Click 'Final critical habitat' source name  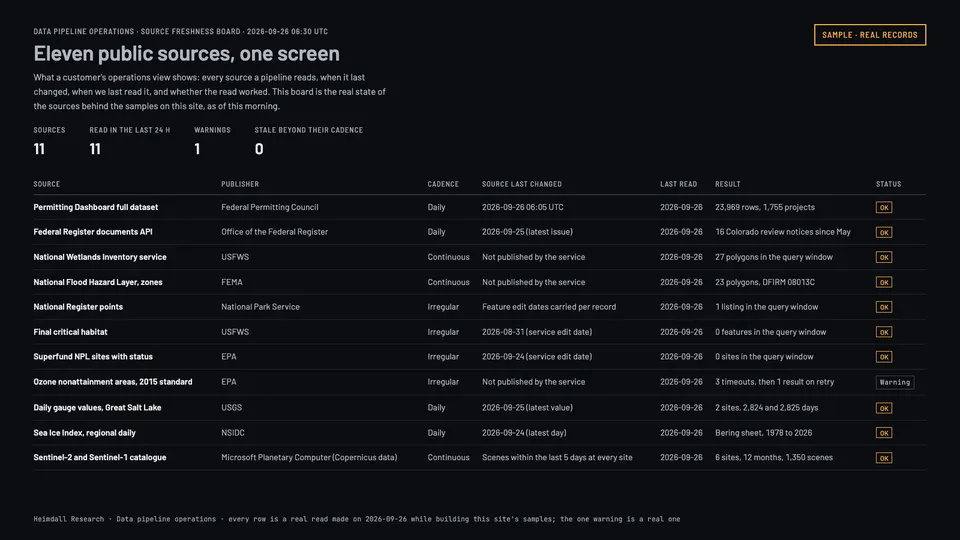pyautogui.click(x=70, y=332)
